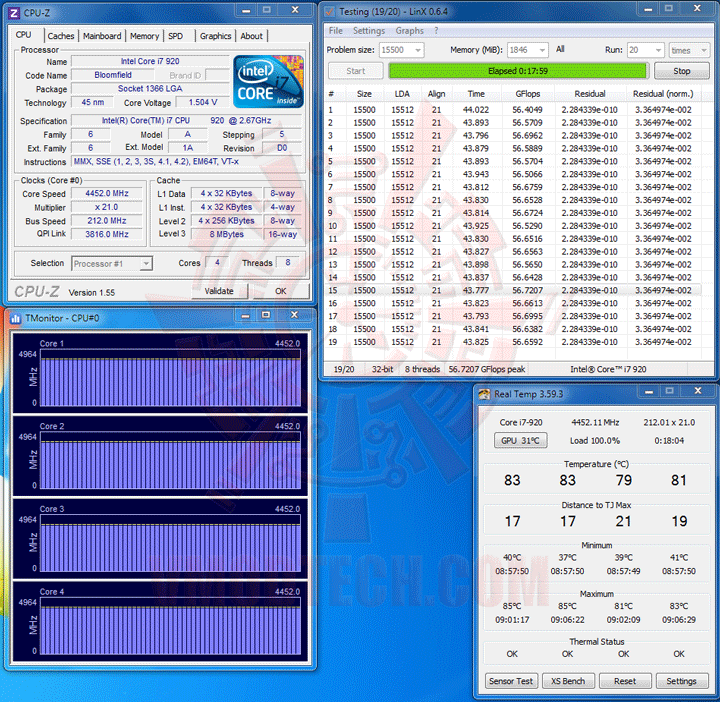The width and height of the screenshot is (720, 702).
Task: Click the Multiplier value x 21.0
Action: coord(107,207)
